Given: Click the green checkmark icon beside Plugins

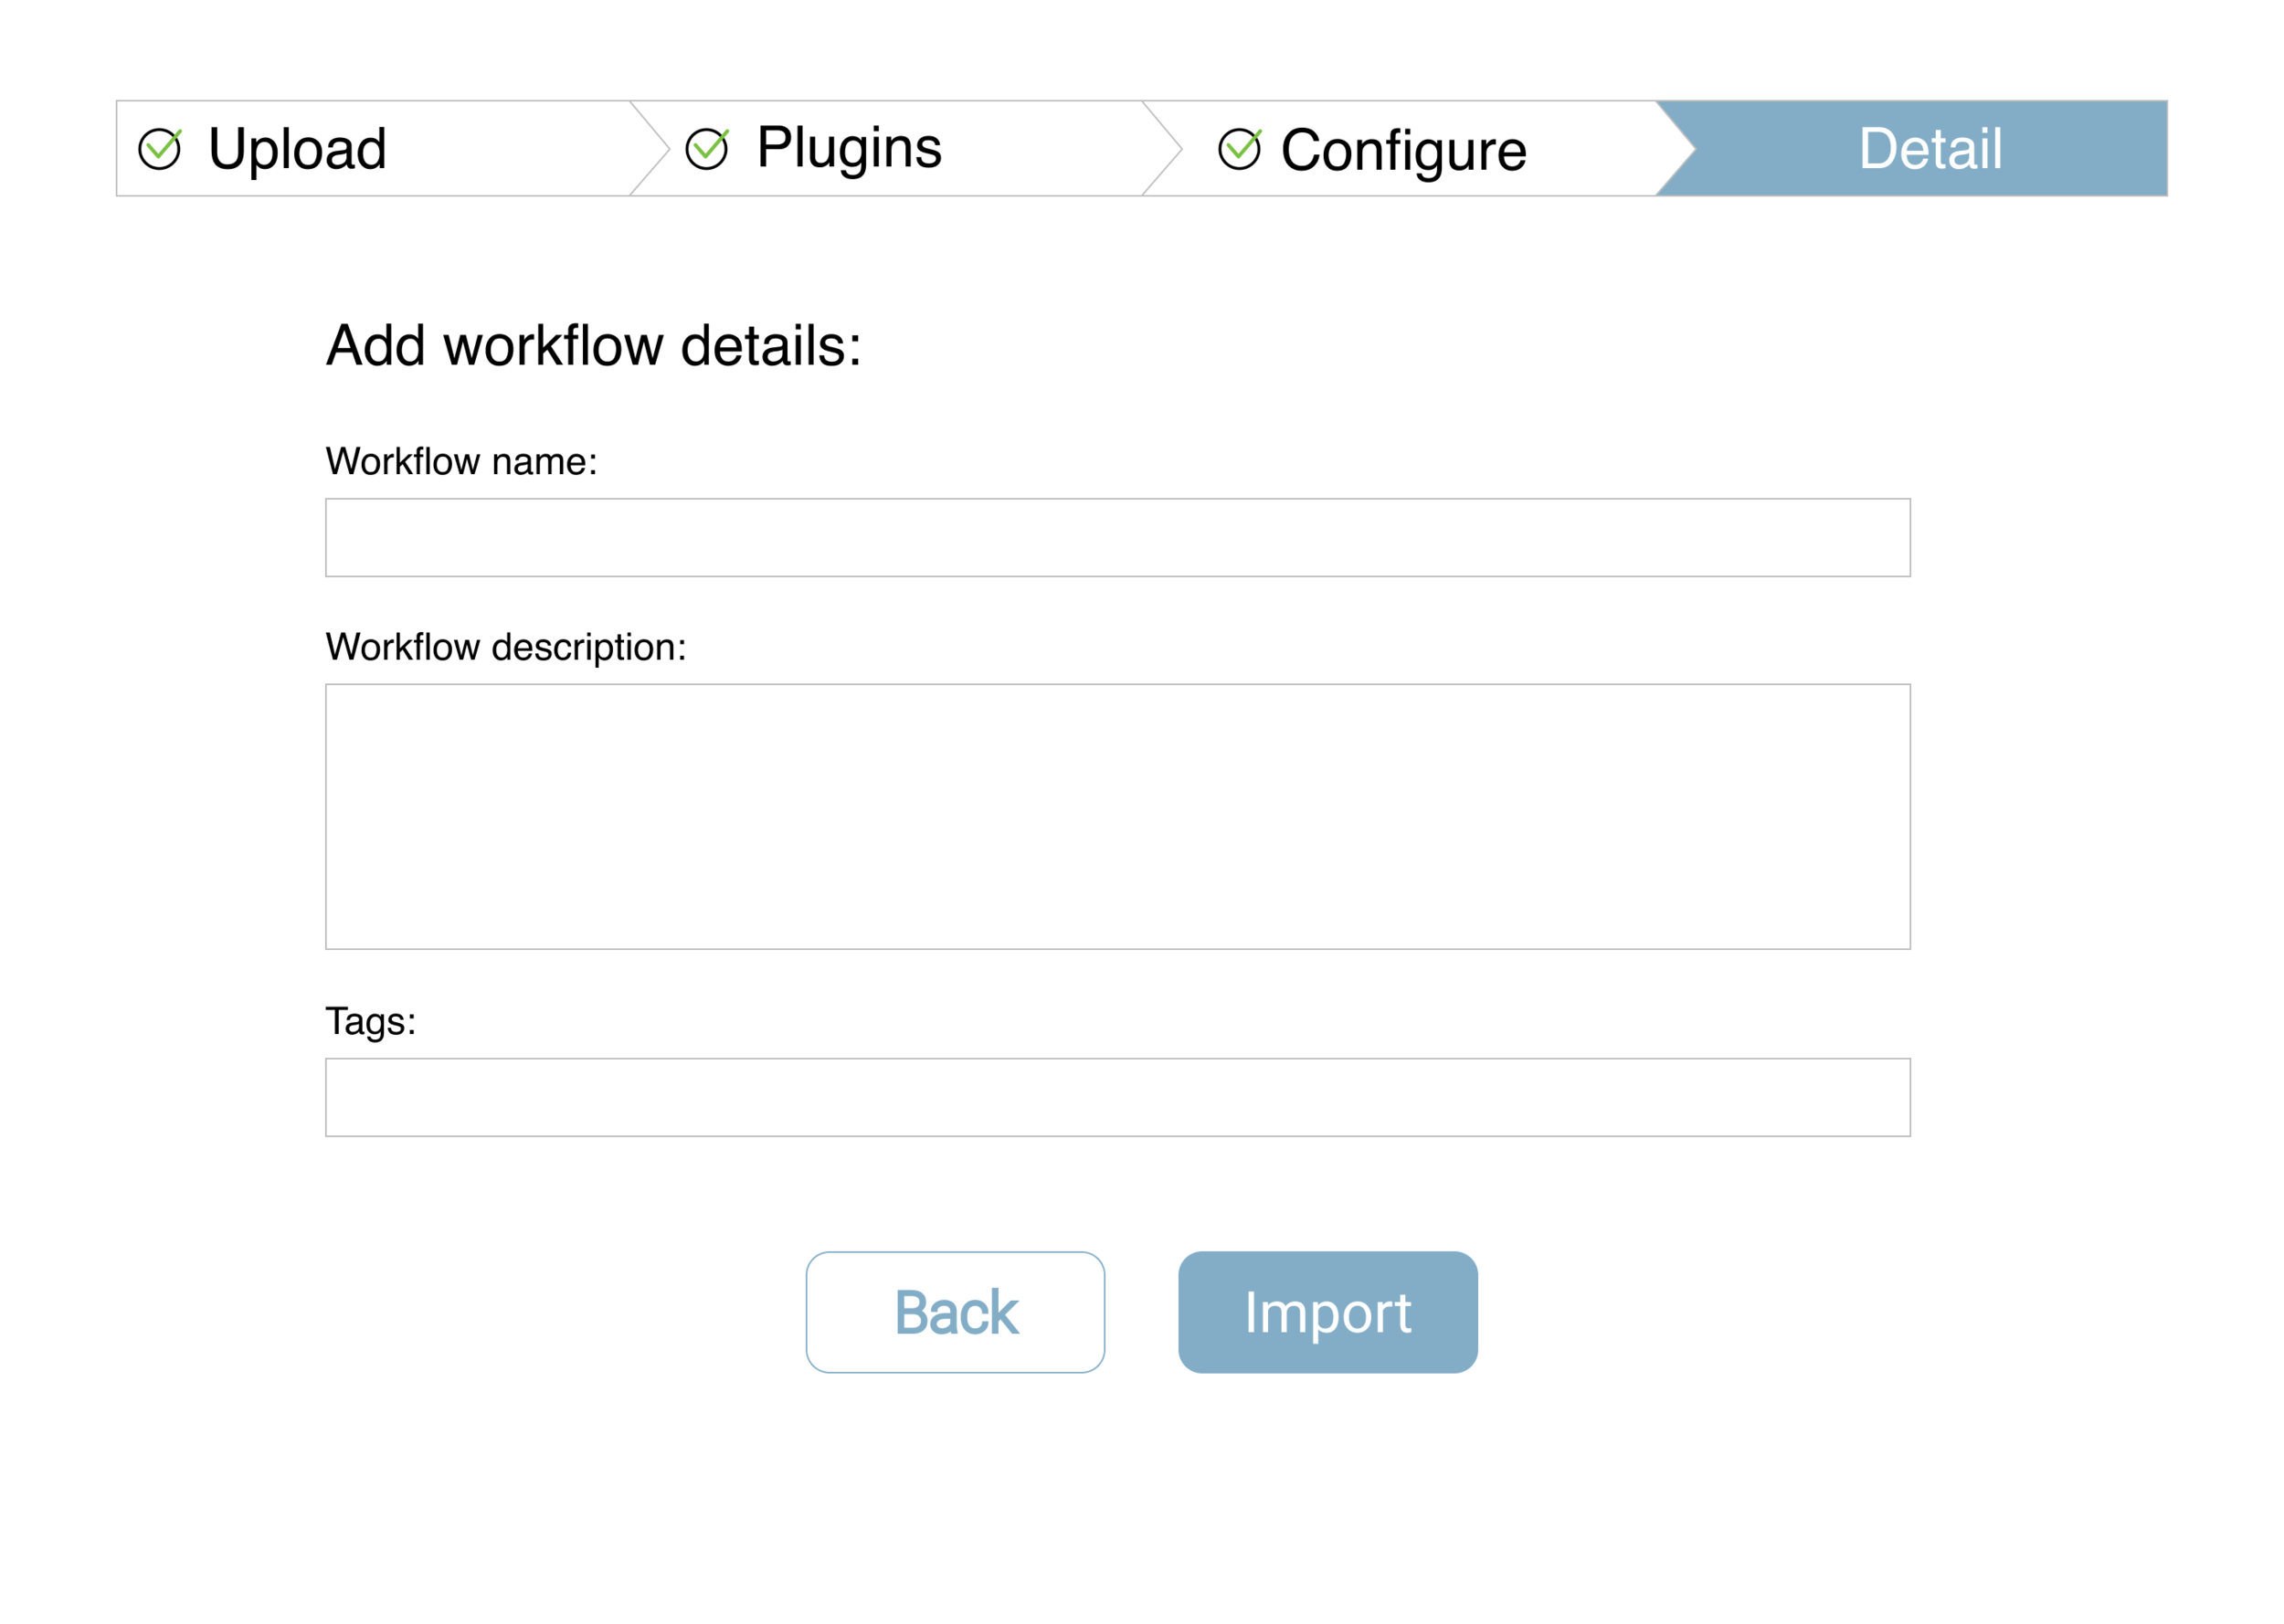Looking at the screenshot, I should 707,149.
